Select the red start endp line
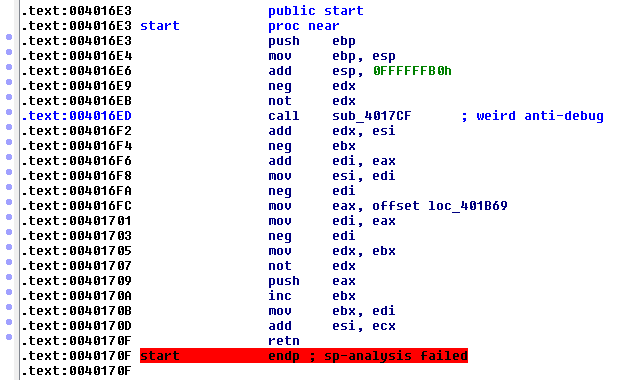This screenshot has width=618, height=380. (304, 356)
